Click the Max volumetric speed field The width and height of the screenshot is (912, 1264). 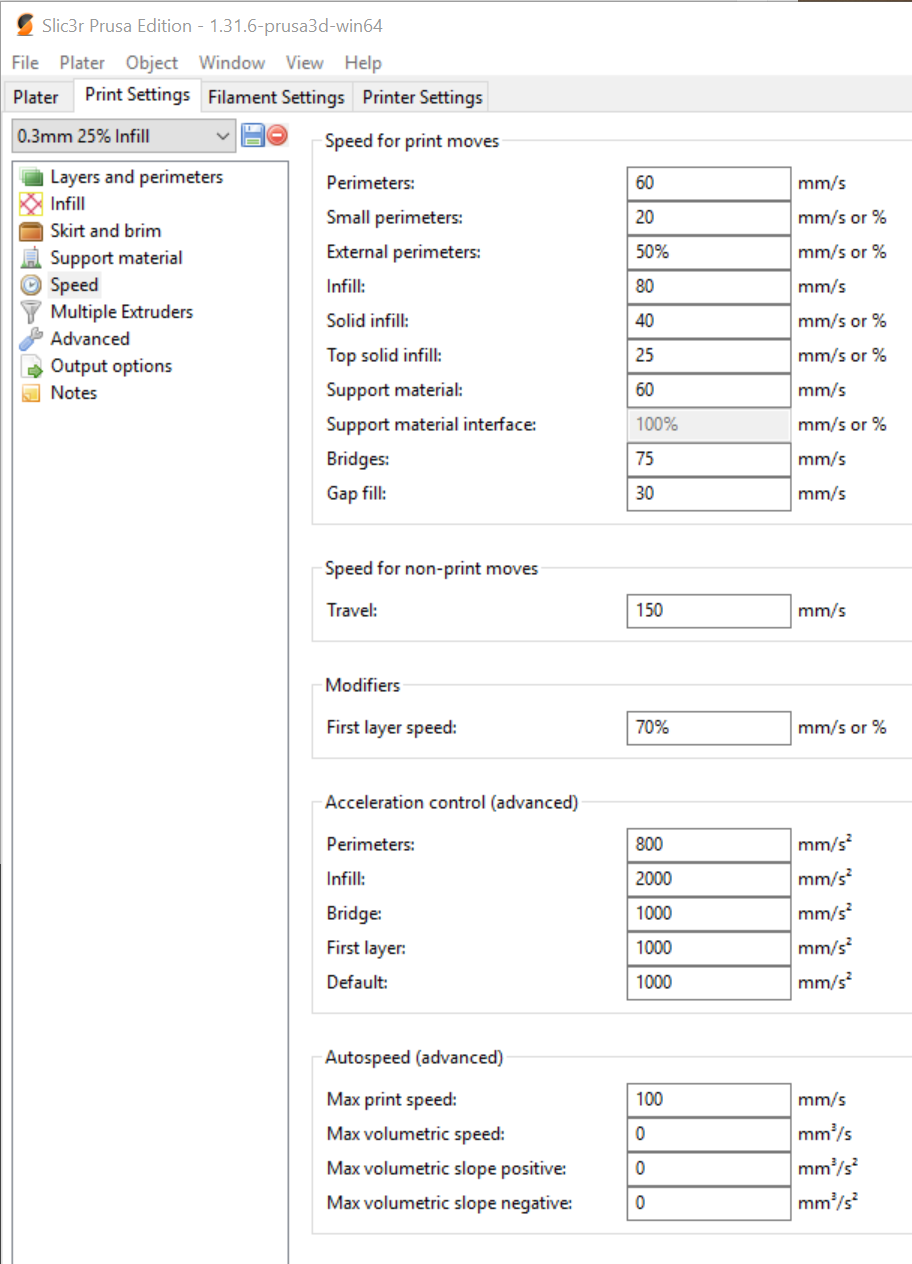click(709, 1133)
